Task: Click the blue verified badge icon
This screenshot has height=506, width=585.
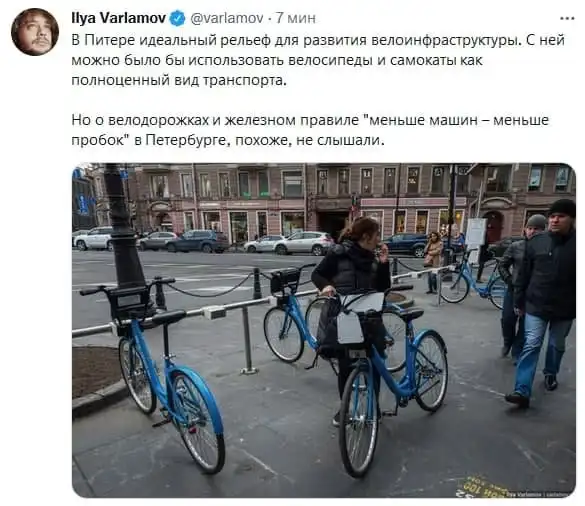Action: [x=178, y=18]
